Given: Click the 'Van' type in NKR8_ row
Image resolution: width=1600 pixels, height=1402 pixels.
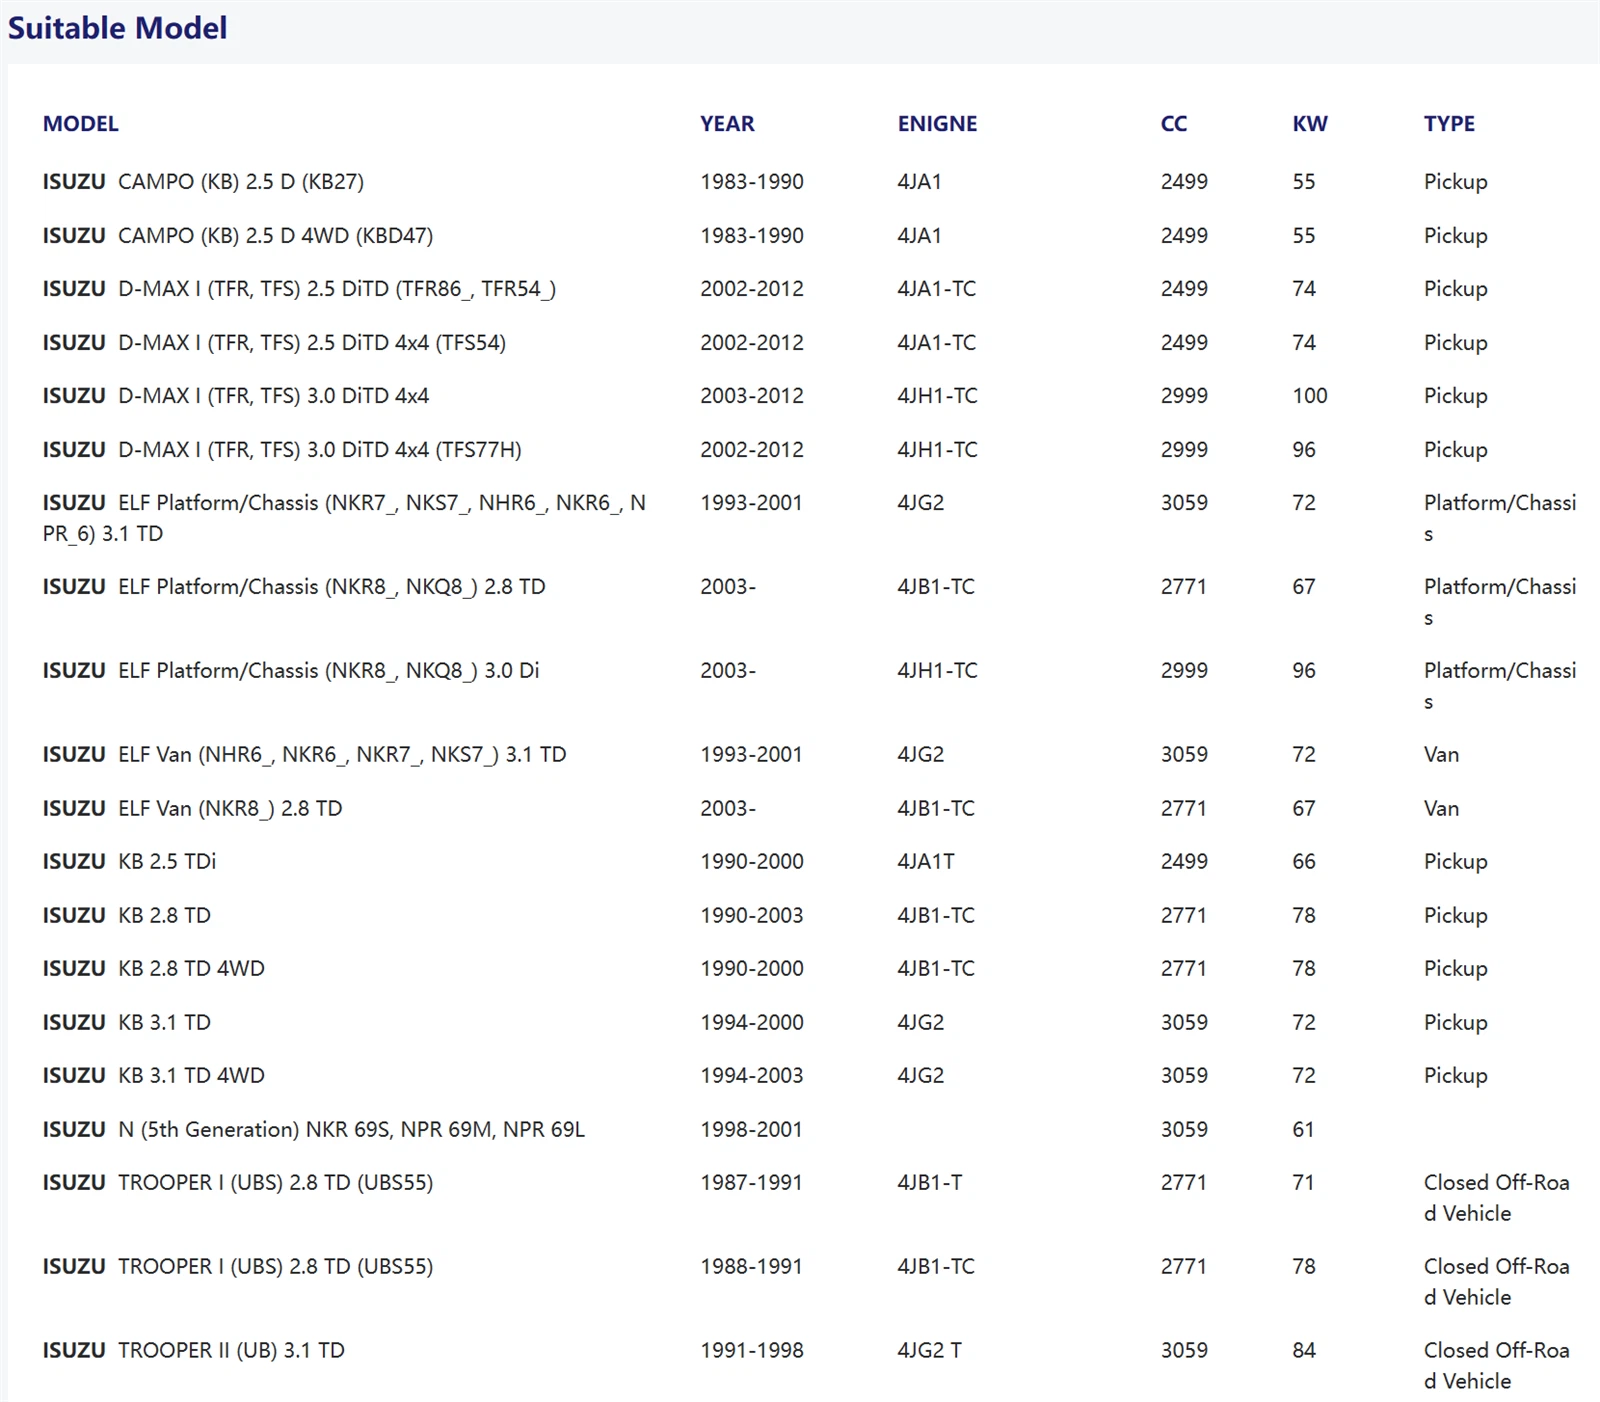Looking at the screenshot, I should (x=1441, y=809).
